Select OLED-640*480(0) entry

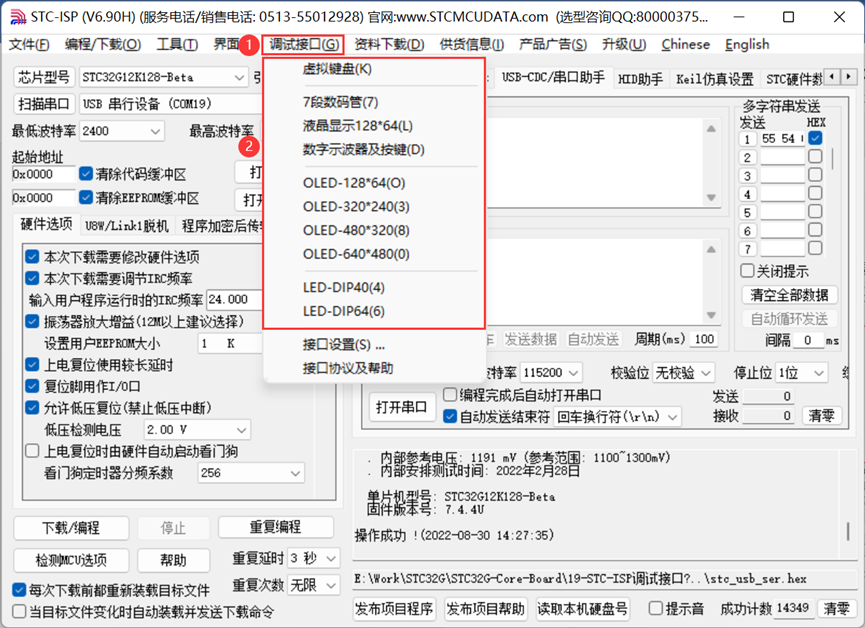pos(374,254)
